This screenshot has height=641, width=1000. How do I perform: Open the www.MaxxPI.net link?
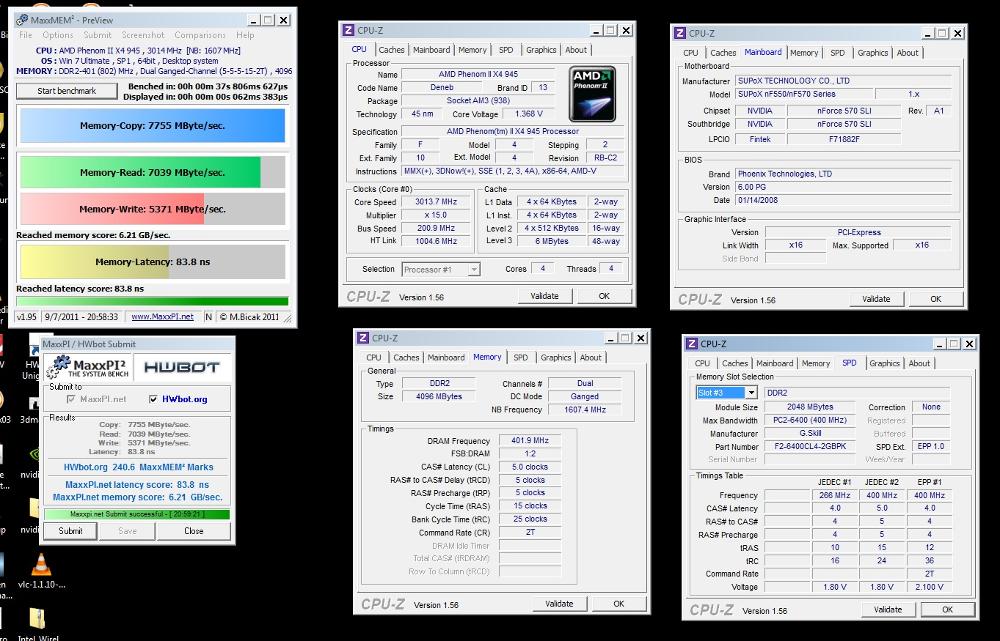[163, 316]
